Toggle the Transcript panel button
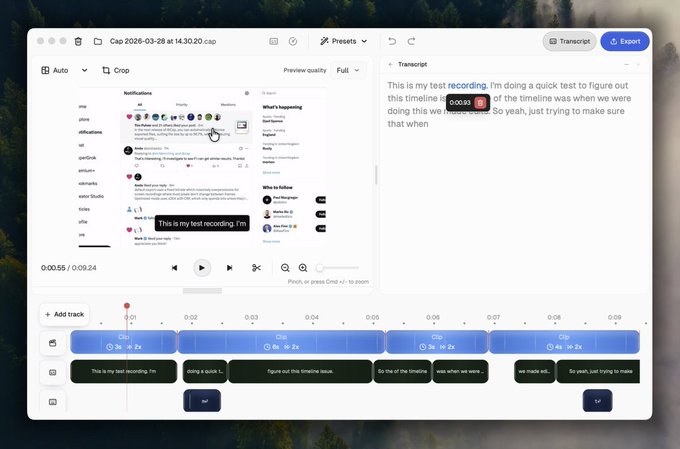 point(569,41)
